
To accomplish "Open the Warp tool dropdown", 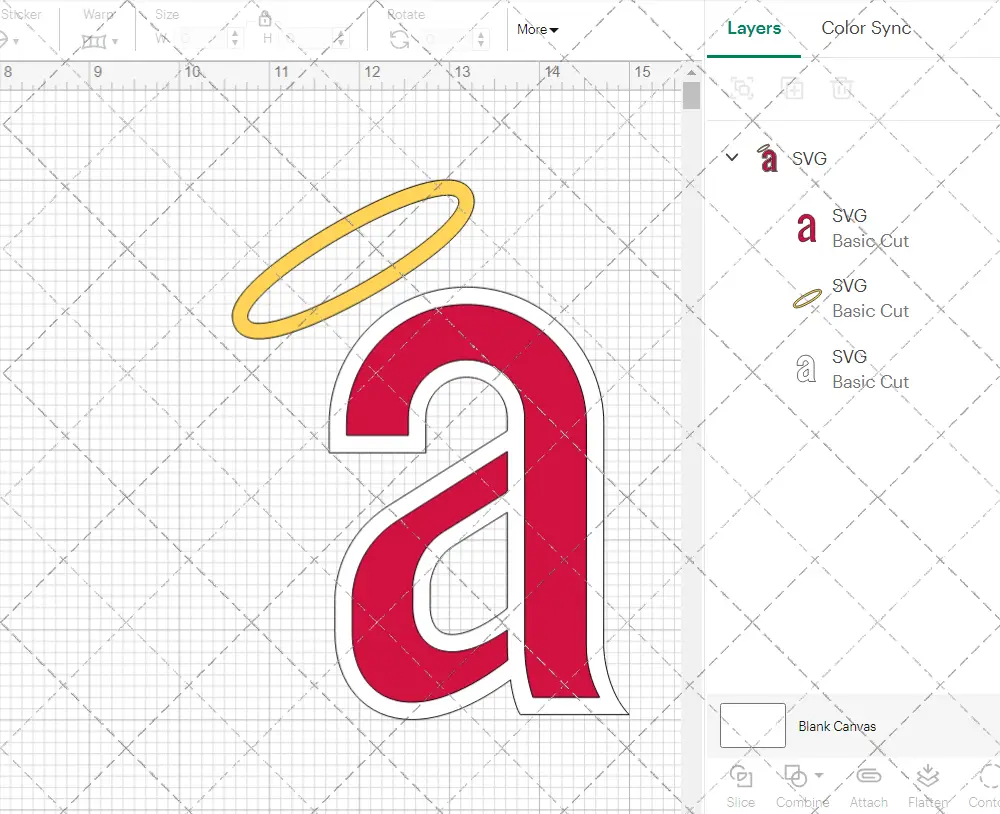I will pyautogui.click(x=115, y=41).
